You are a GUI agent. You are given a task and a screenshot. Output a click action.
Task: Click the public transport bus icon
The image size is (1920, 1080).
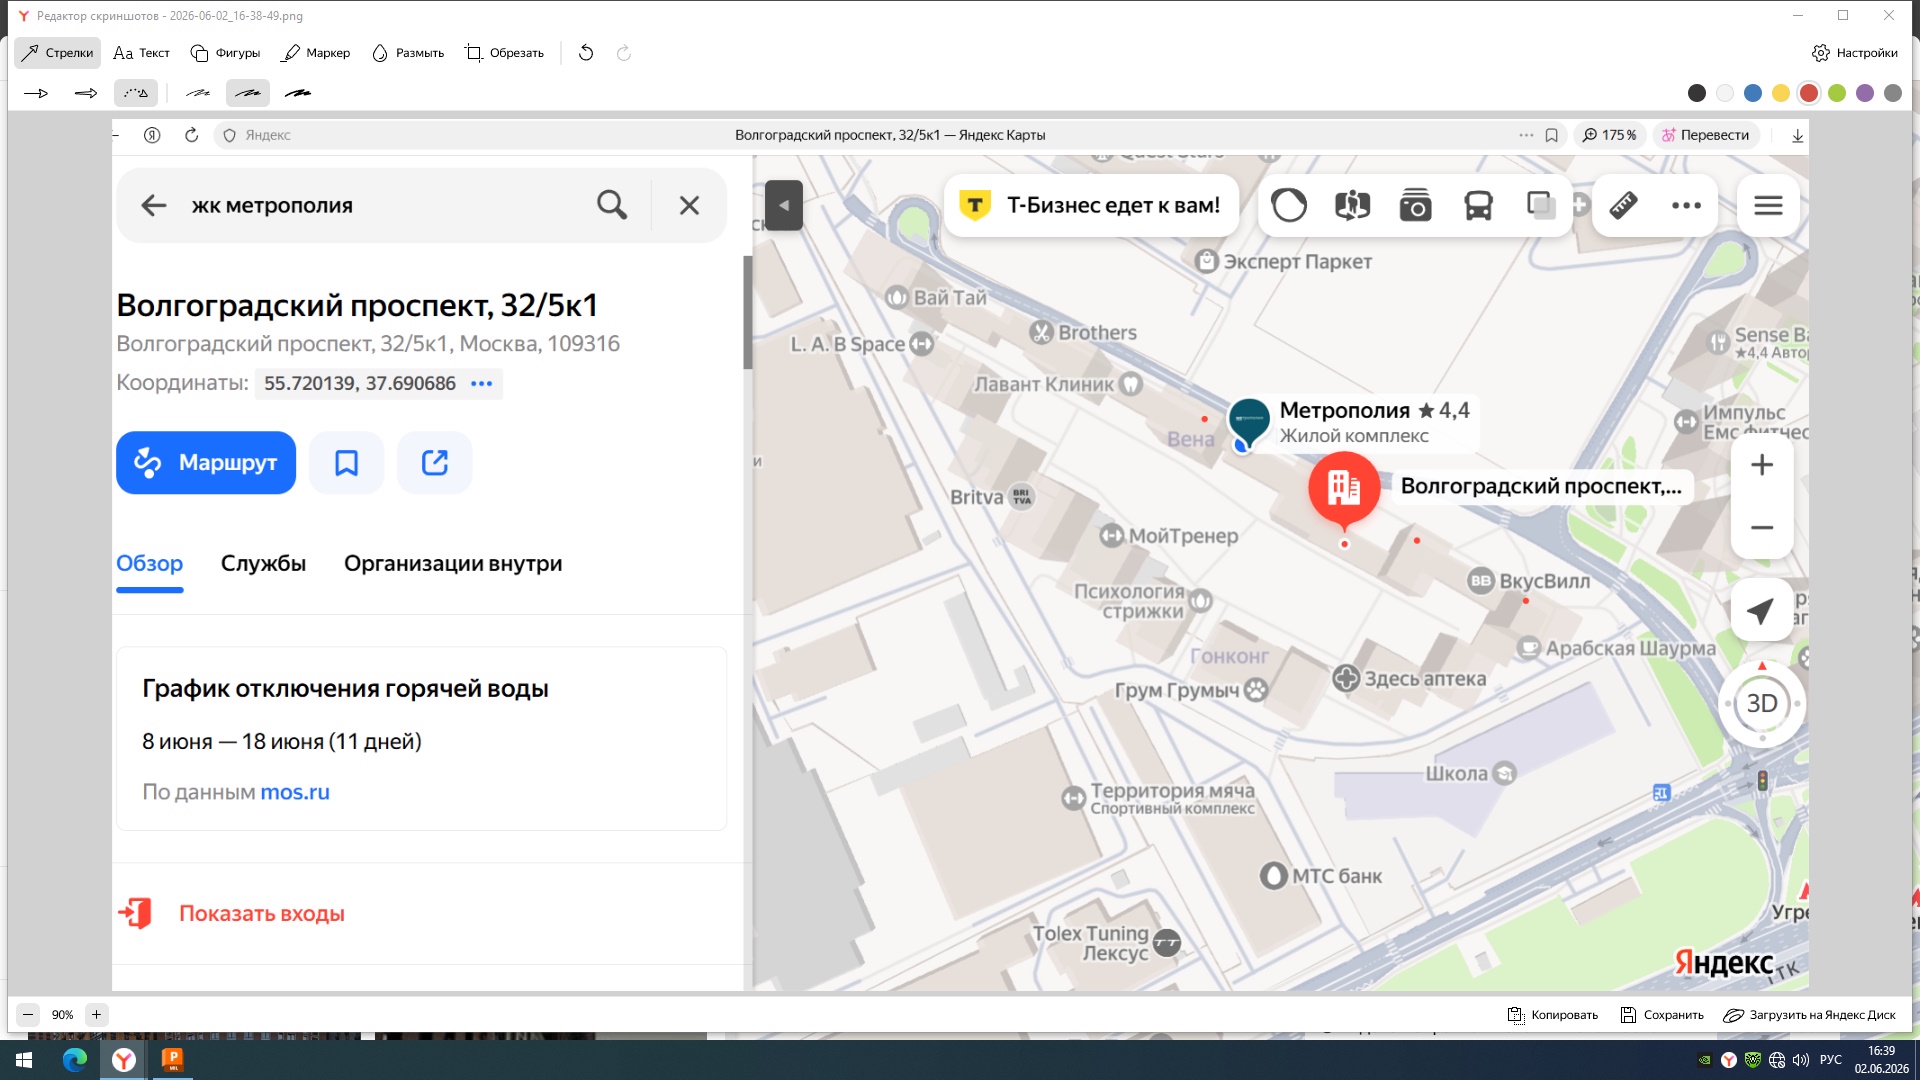point(1478,205)
